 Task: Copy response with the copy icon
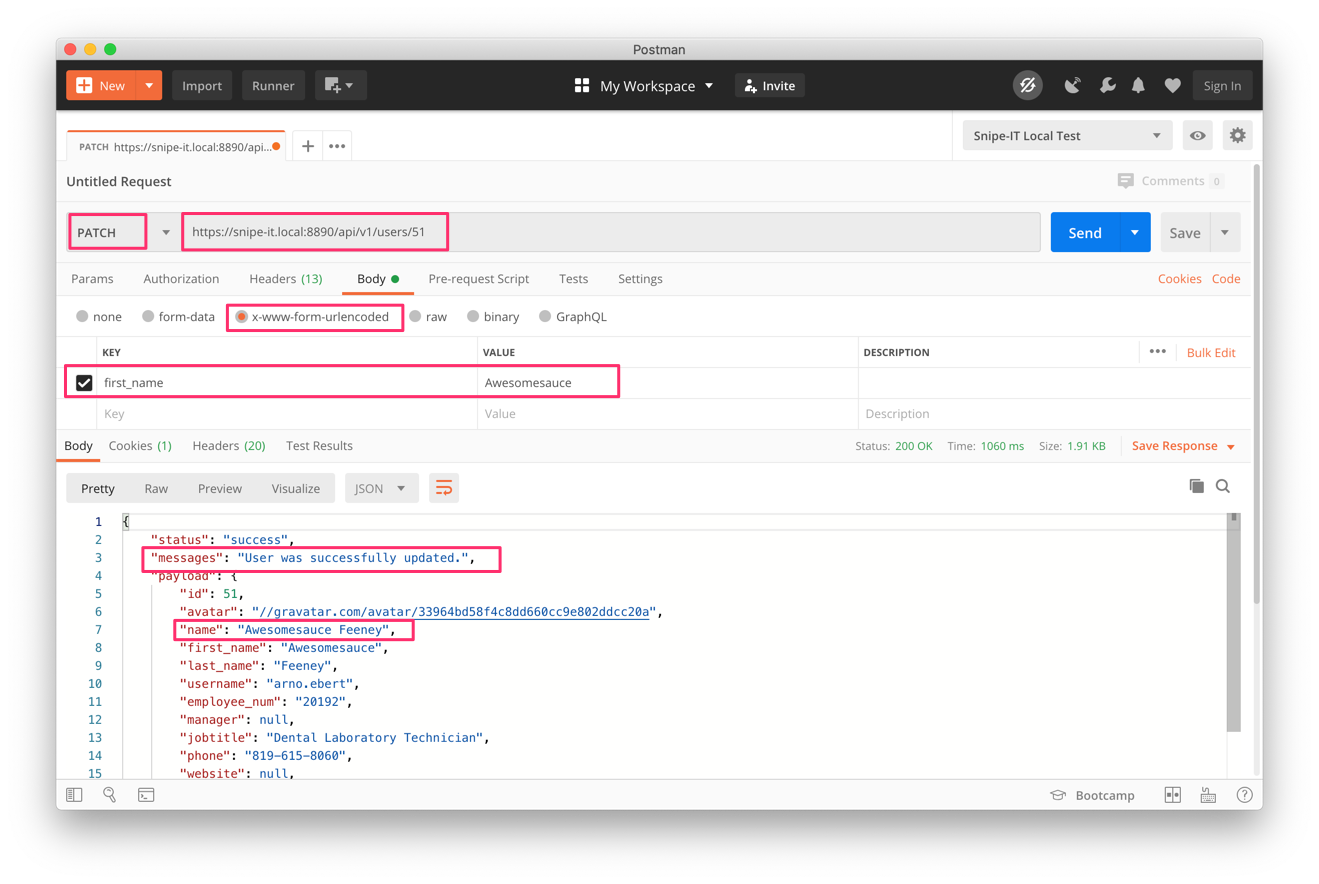(1196, 486)
